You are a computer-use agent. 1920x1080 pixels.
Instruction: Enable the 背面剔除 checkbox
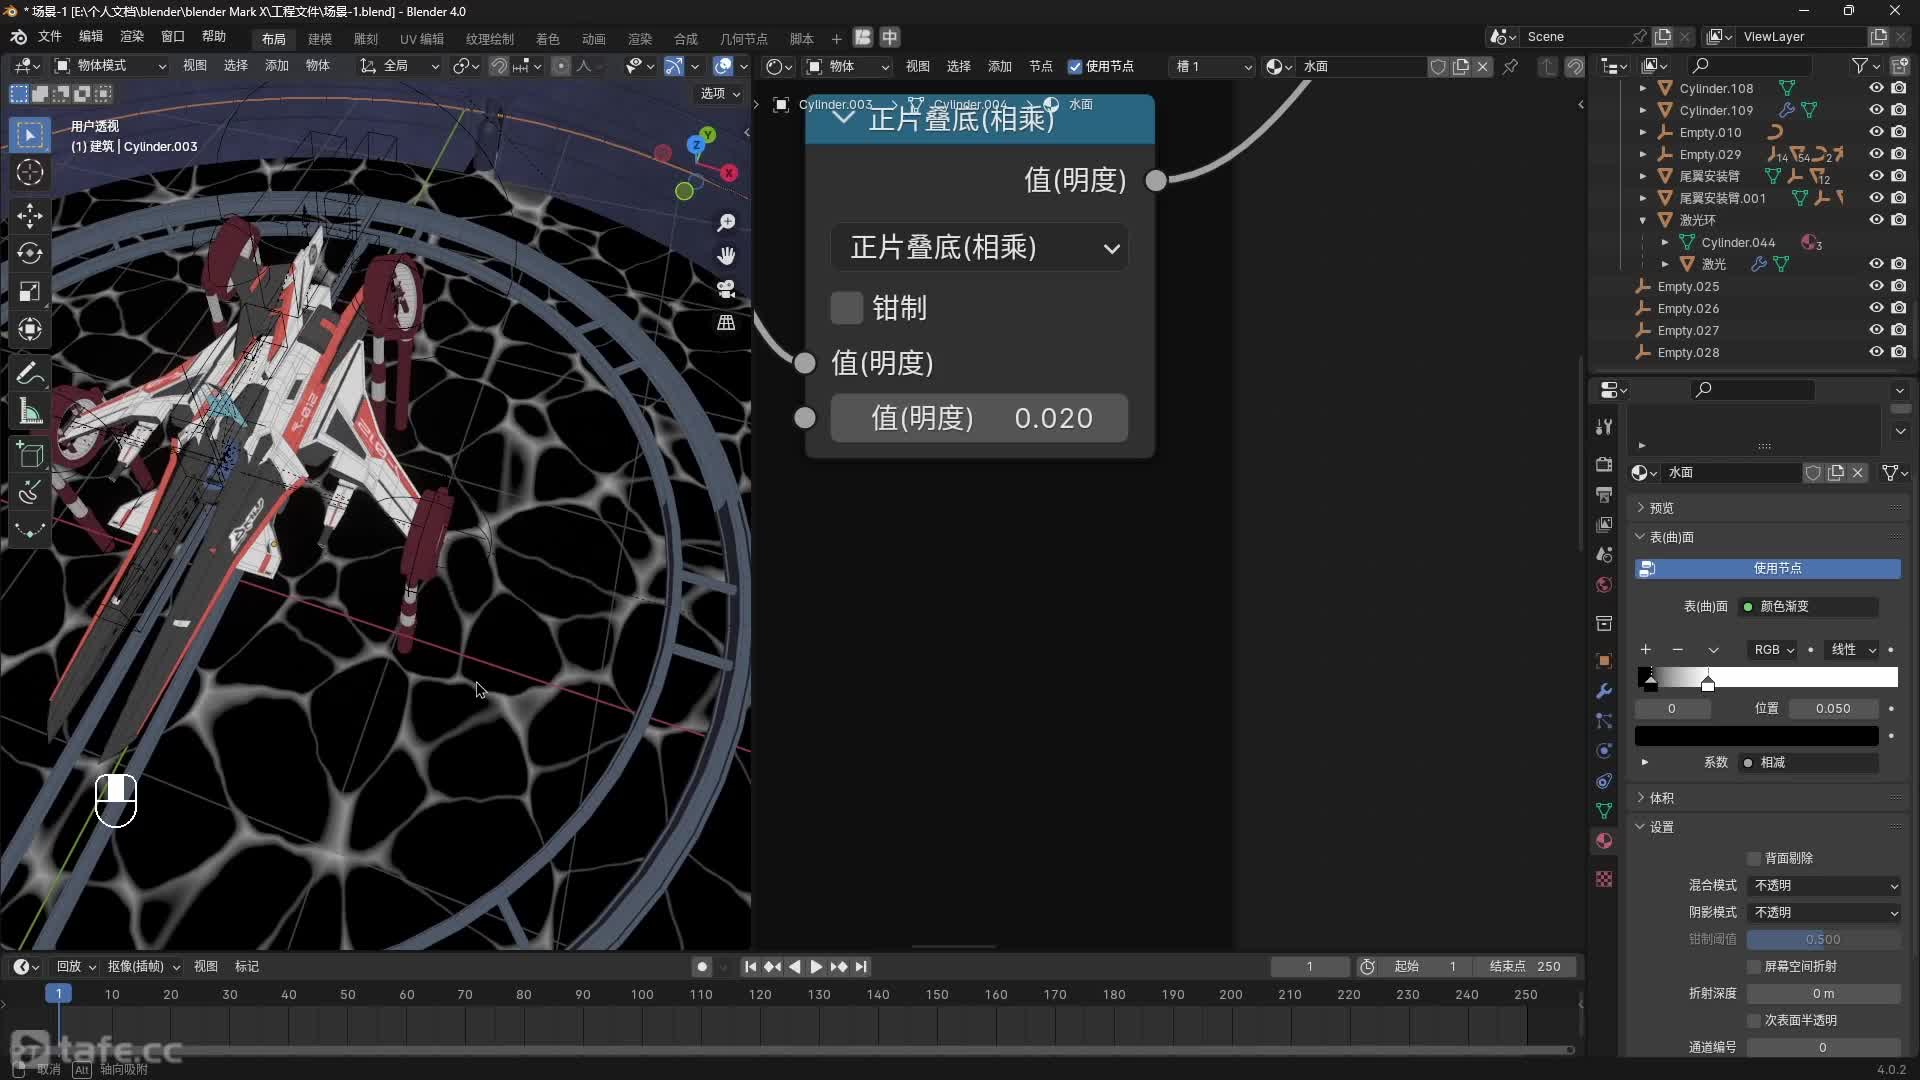click(x=1753, y=858)
